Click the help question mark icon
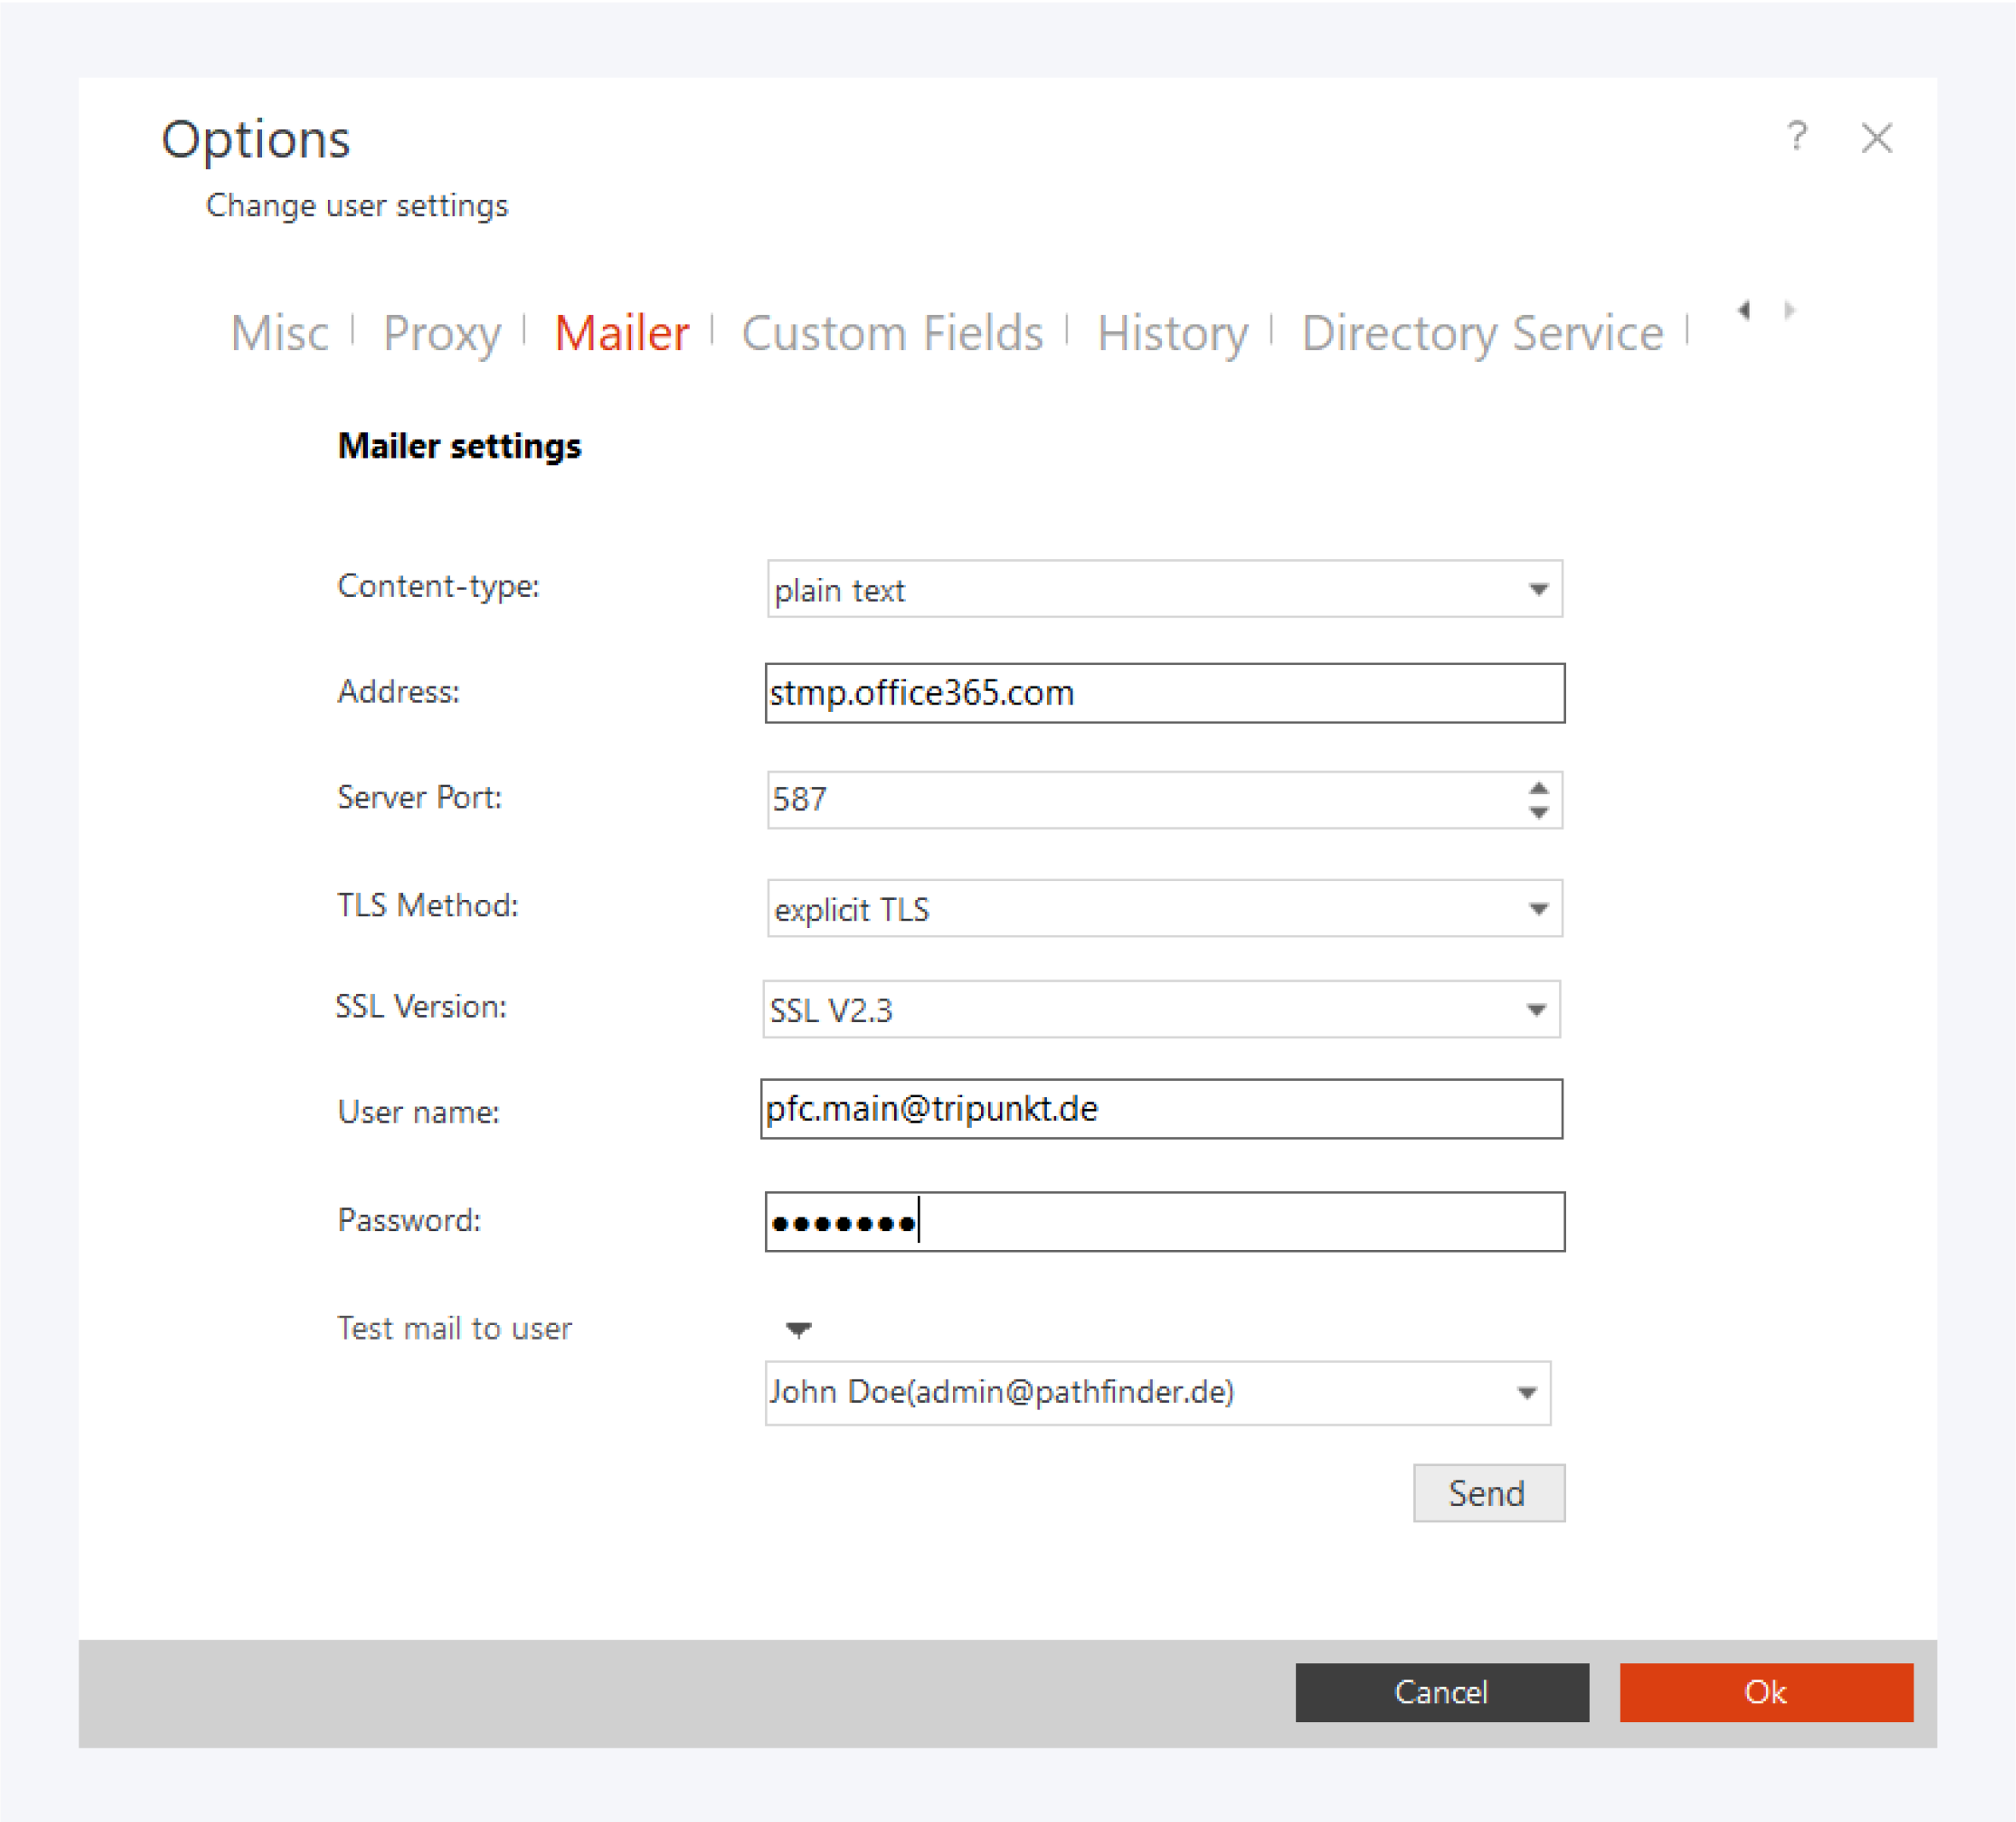This screenshot has width=2016, height=1822. [1796, 136]
